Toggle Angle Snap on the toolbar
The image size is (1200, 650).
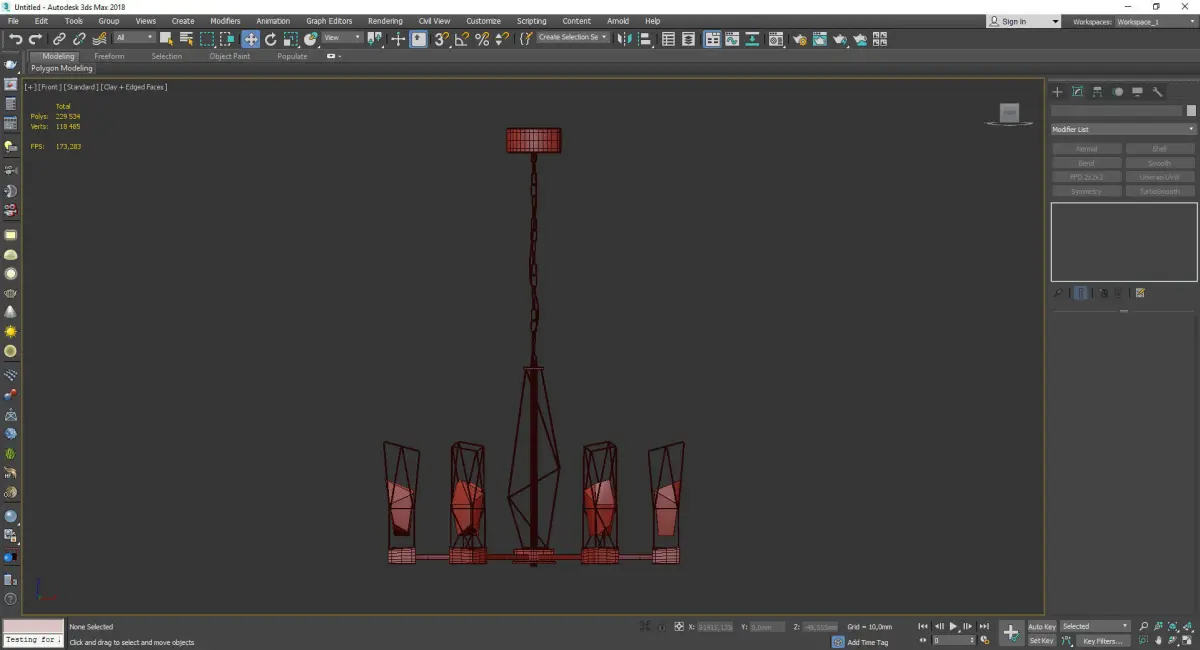click(462, 39)
